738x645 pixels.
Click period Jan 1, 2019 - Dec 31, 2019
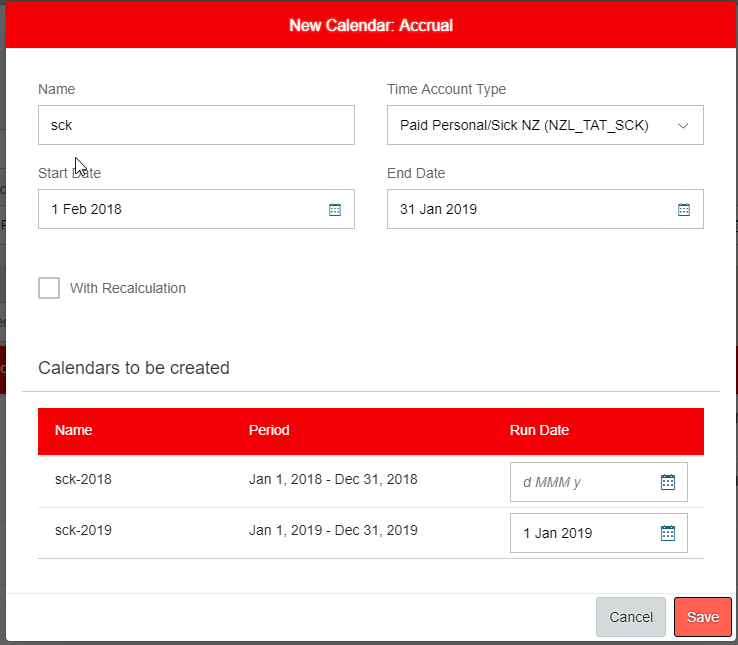(333, 530)
